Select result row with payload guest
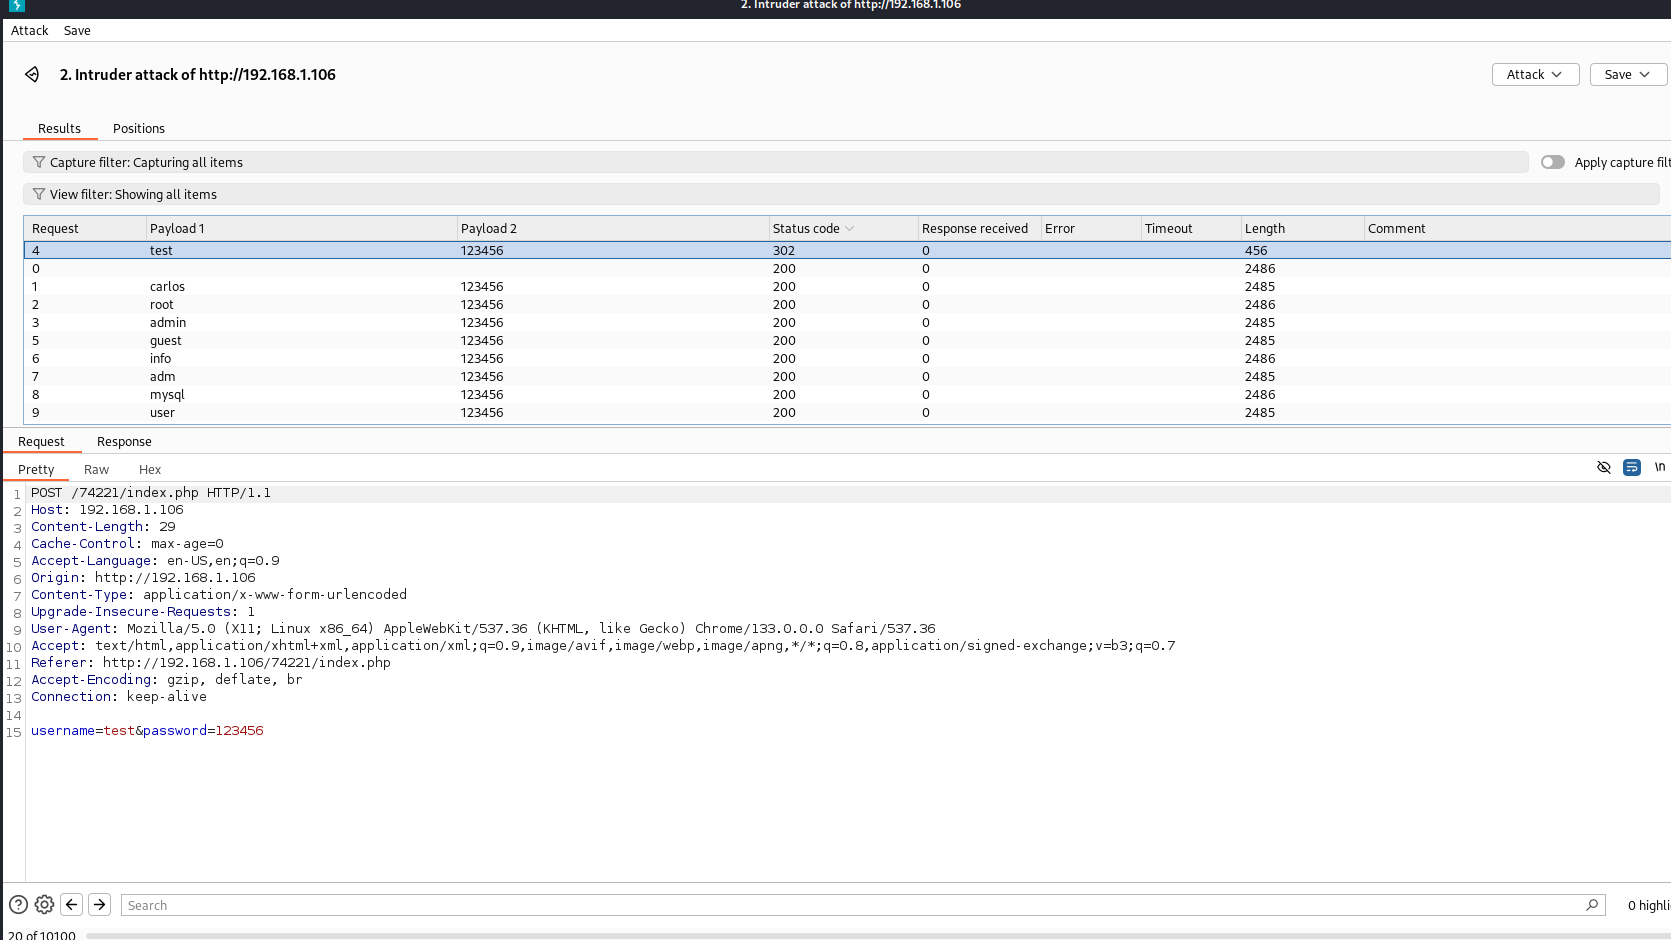This screenshot has width=1671, height=940. [847, 341]
